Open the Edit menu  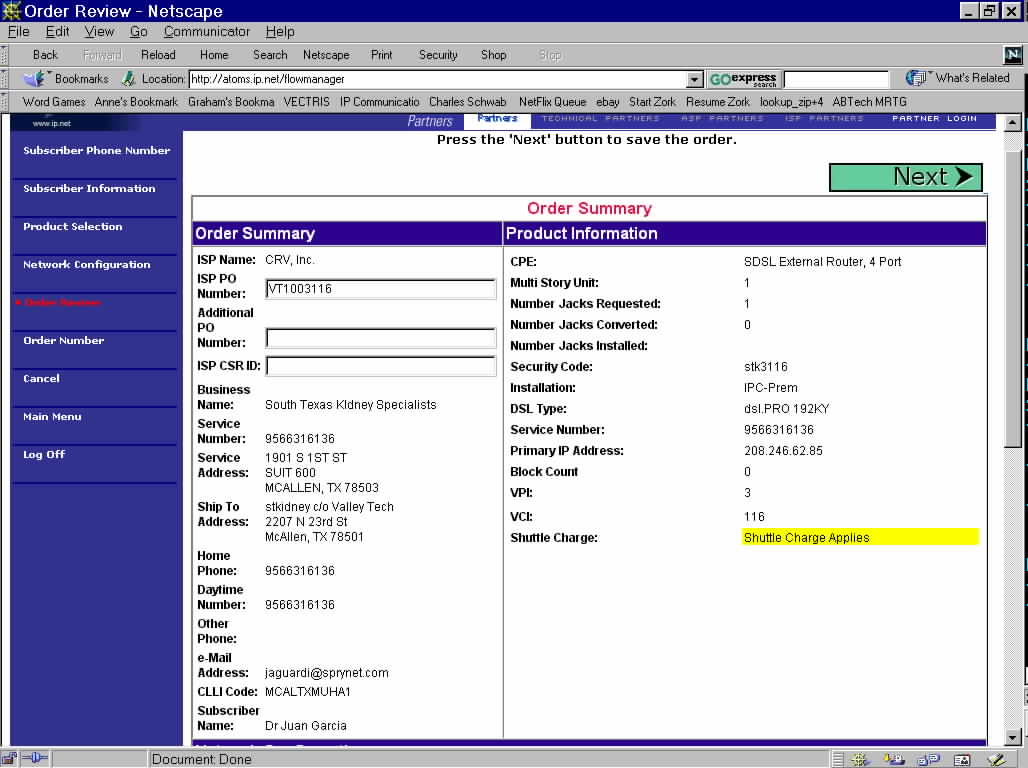pos(57,31)
